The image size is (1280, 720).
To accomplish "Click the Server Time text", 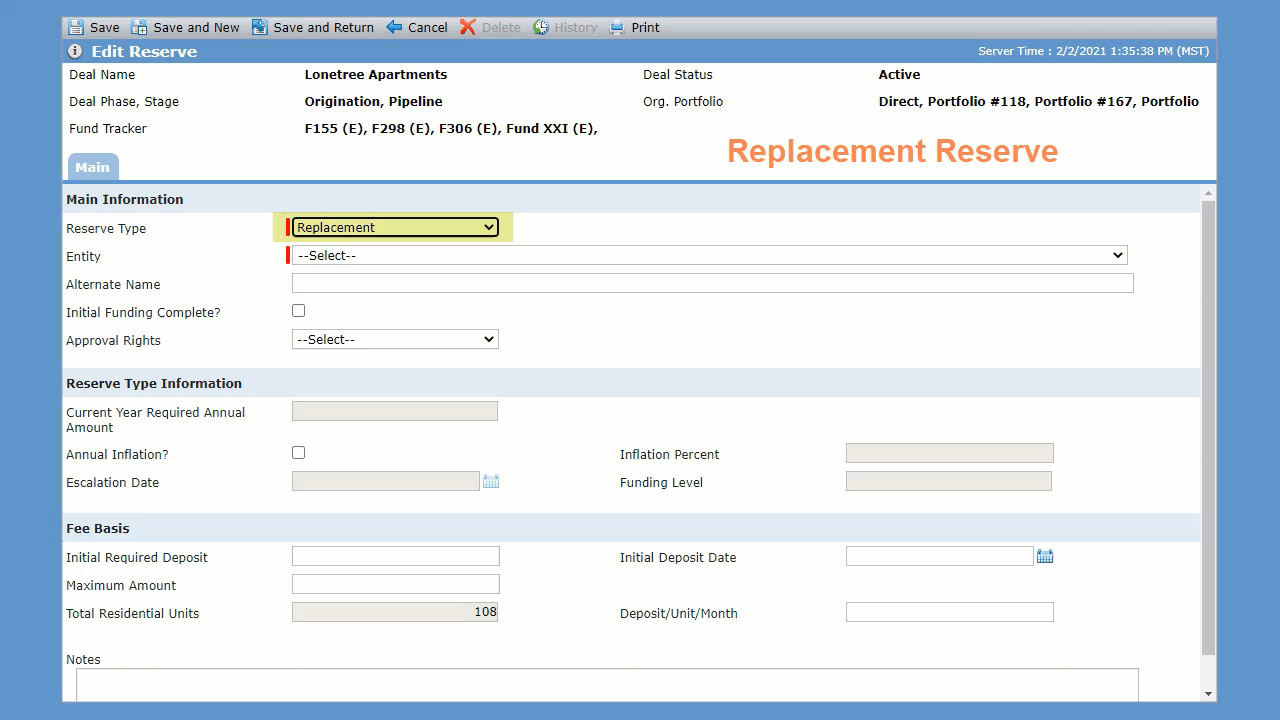I will pyautogui.click(x=1093, y=51).
